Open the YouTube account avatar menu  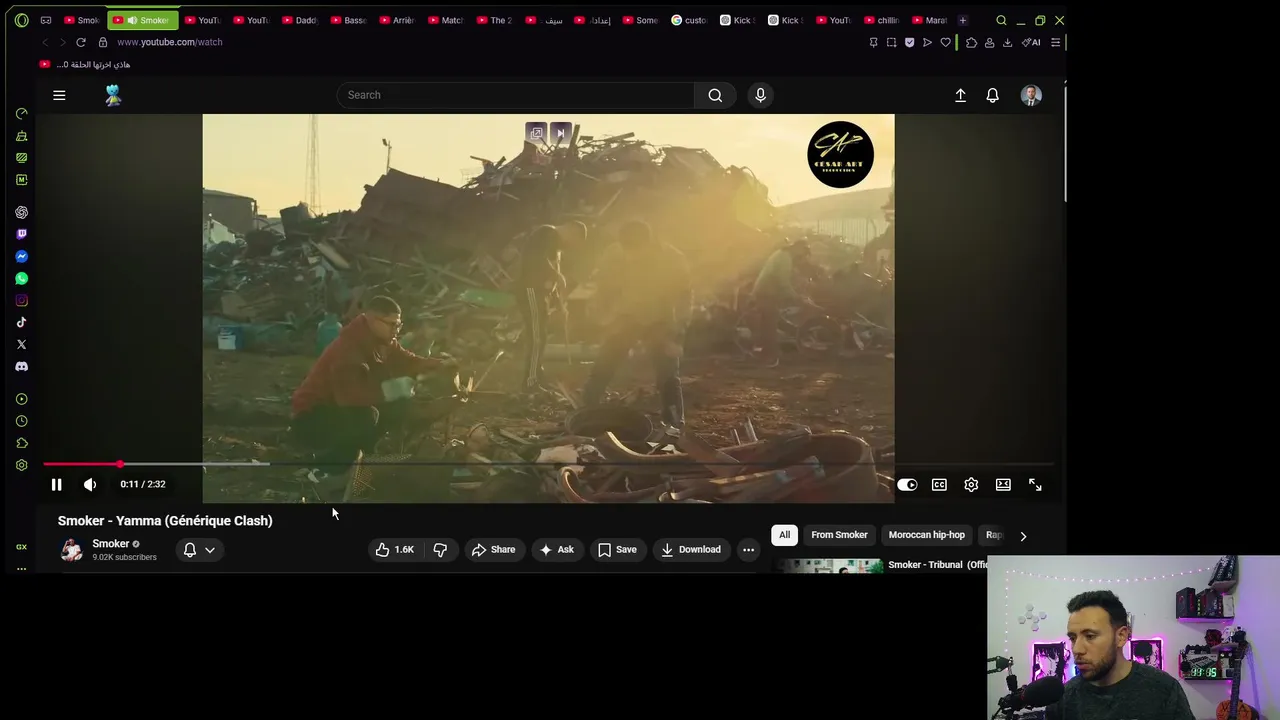pyautogui.click(x=1031, y=95)
